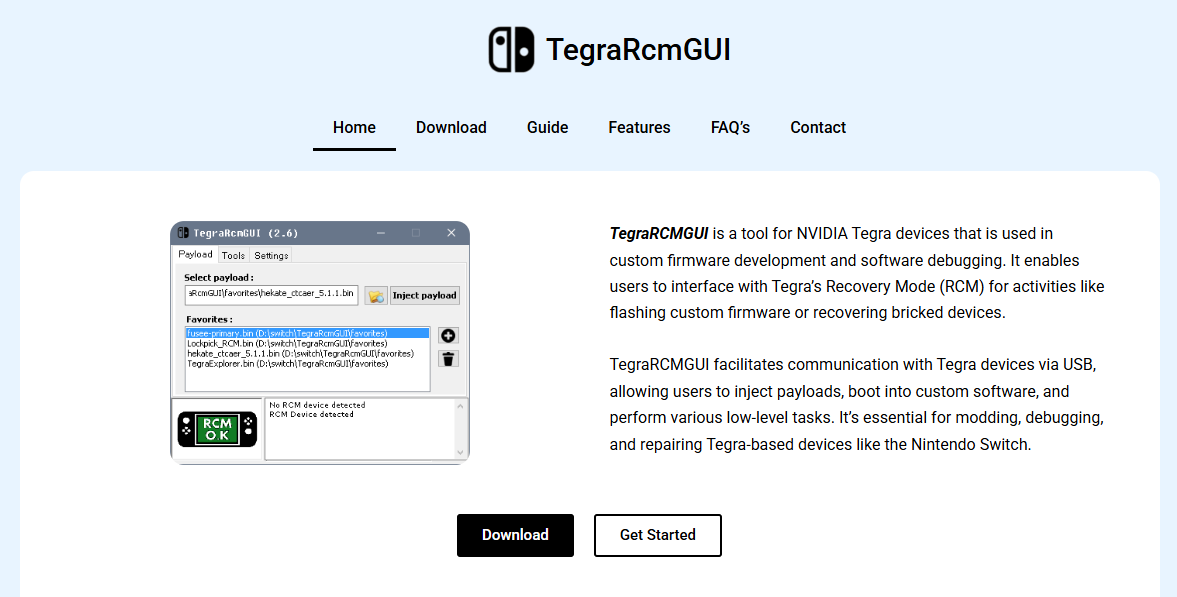The width and height of the screenshot is (1177, 597).
Task: Click the plus icon to add a favorite
Action: tap(448, 335)
